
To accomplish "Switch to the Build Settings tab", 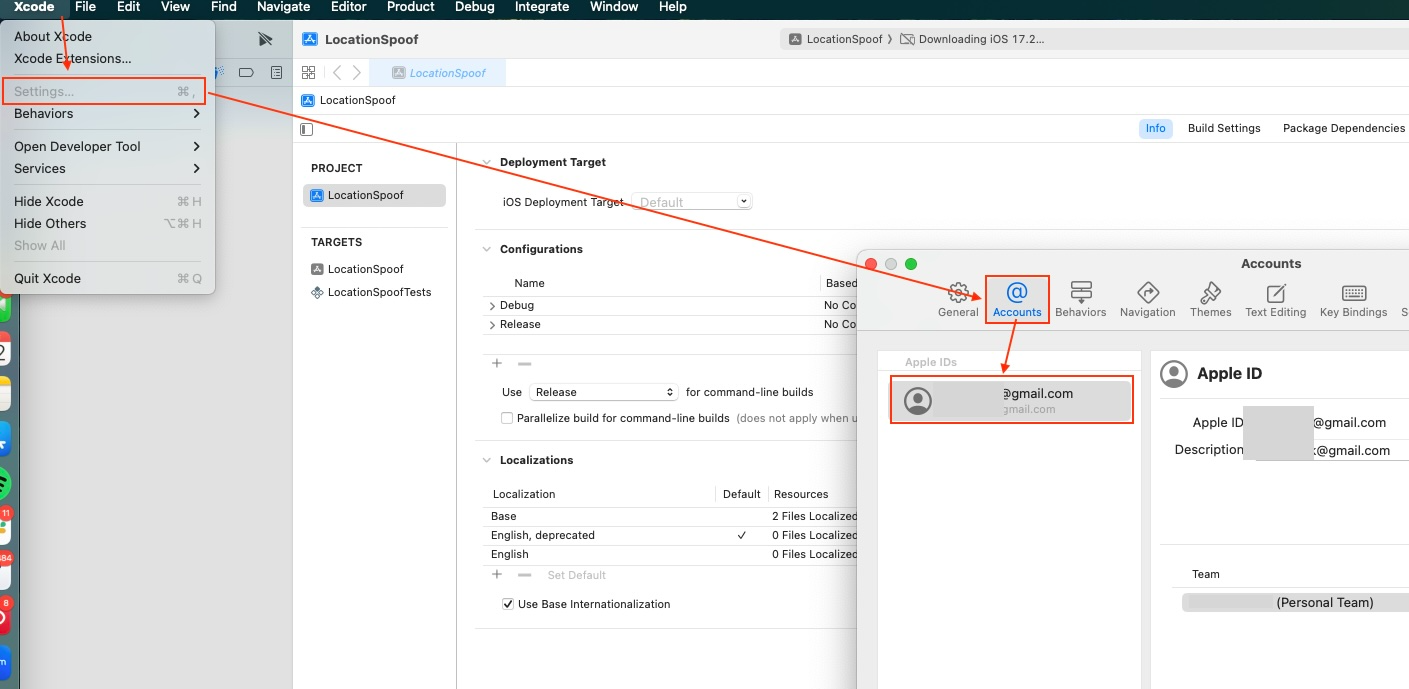I will pyautogui.click(x=1224, y=128).
